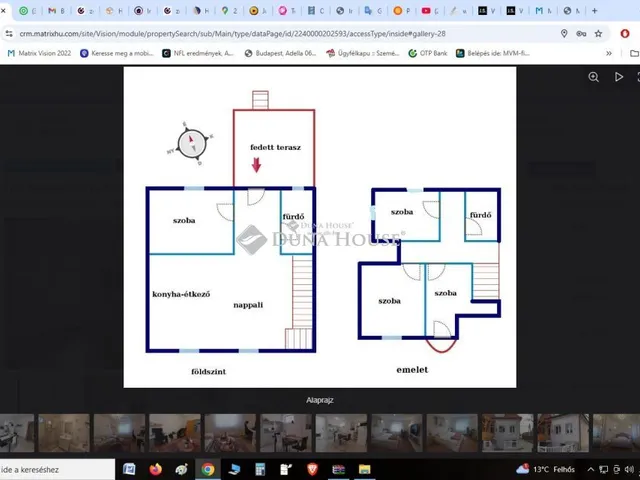Bookmark this page with the star icon

(x=599, y=33)
